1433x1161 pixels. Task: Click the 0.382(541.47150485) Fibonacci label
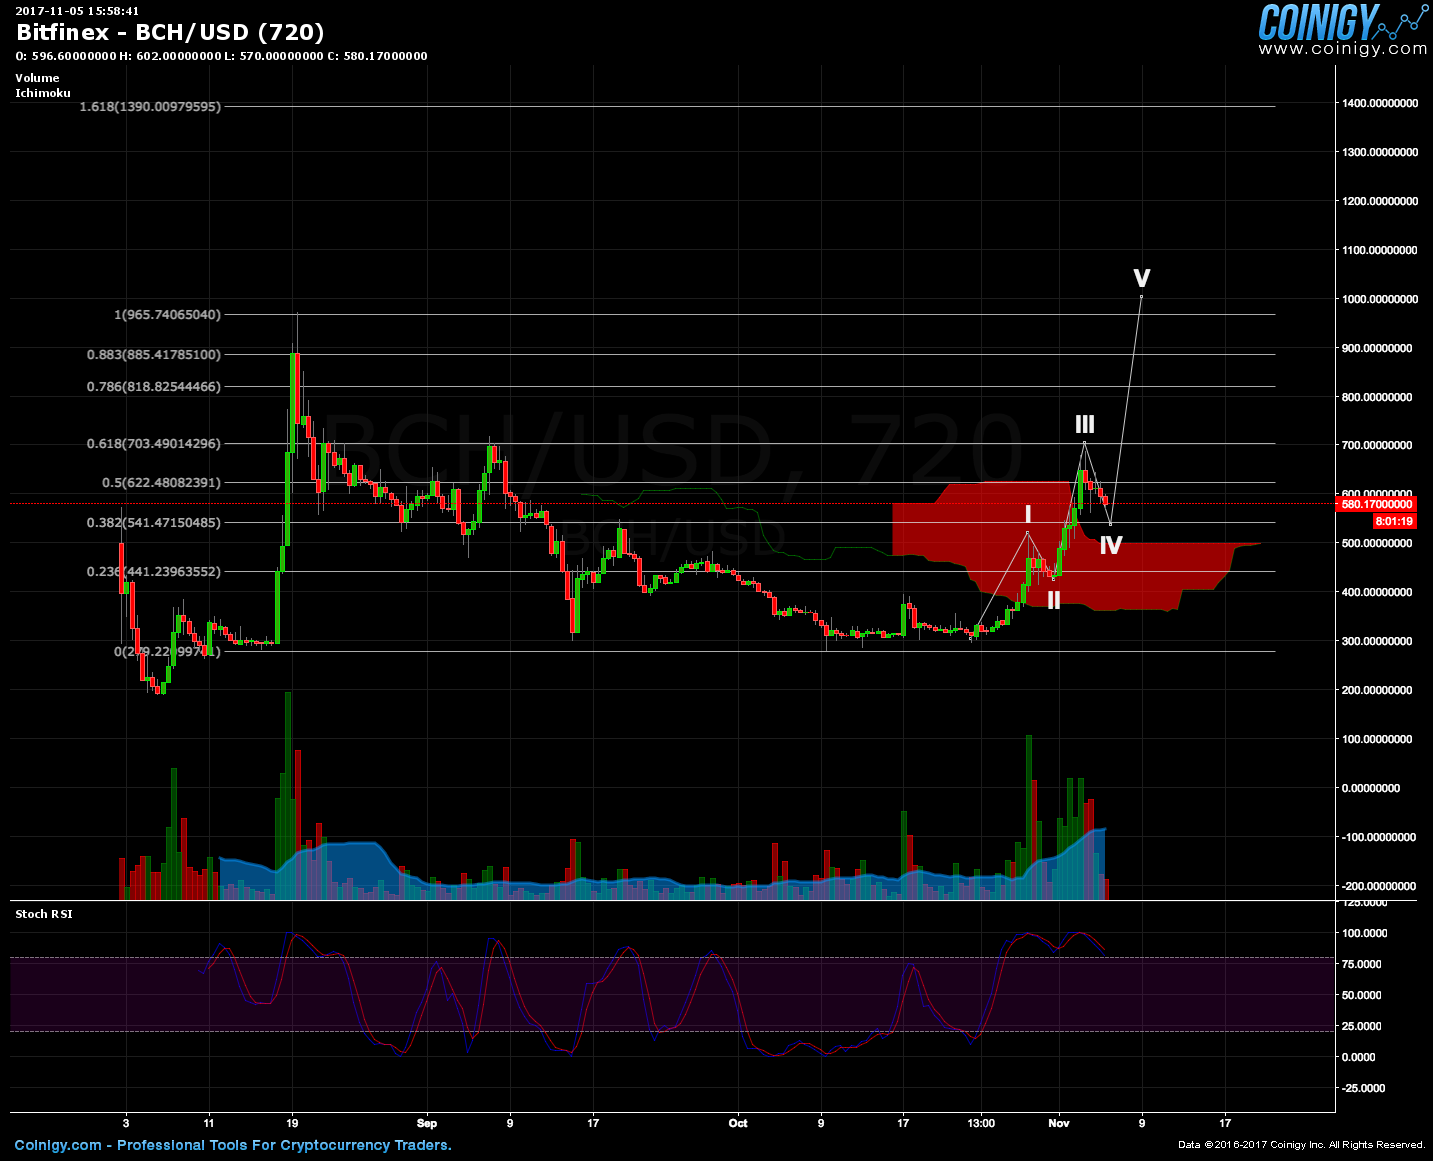(154, 522)
